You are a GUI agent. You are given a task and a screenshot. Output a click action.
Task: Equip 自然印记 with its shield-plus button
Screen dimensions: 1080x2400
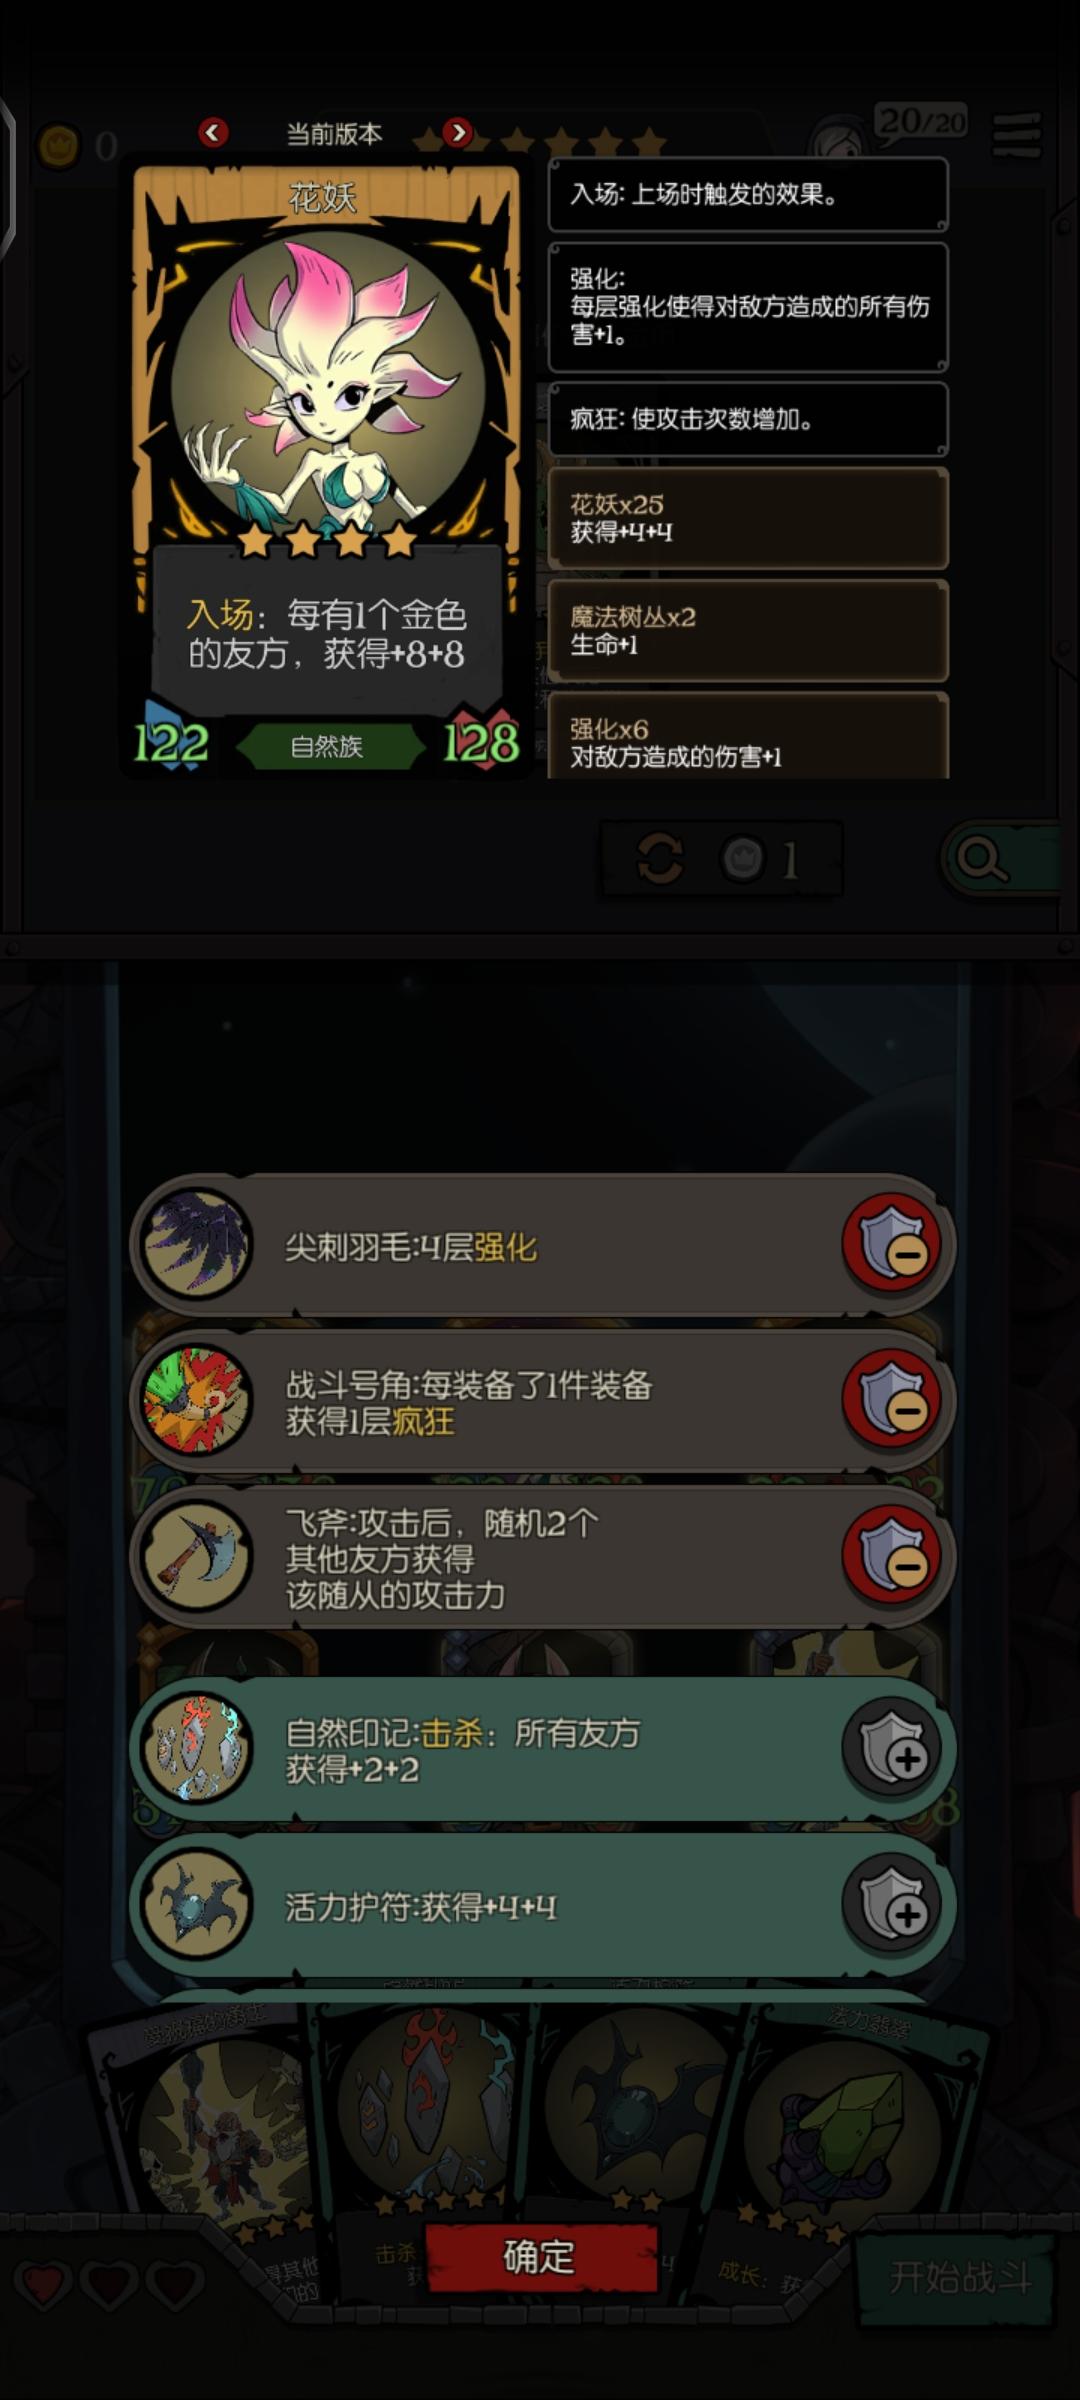click(891, 1748)
